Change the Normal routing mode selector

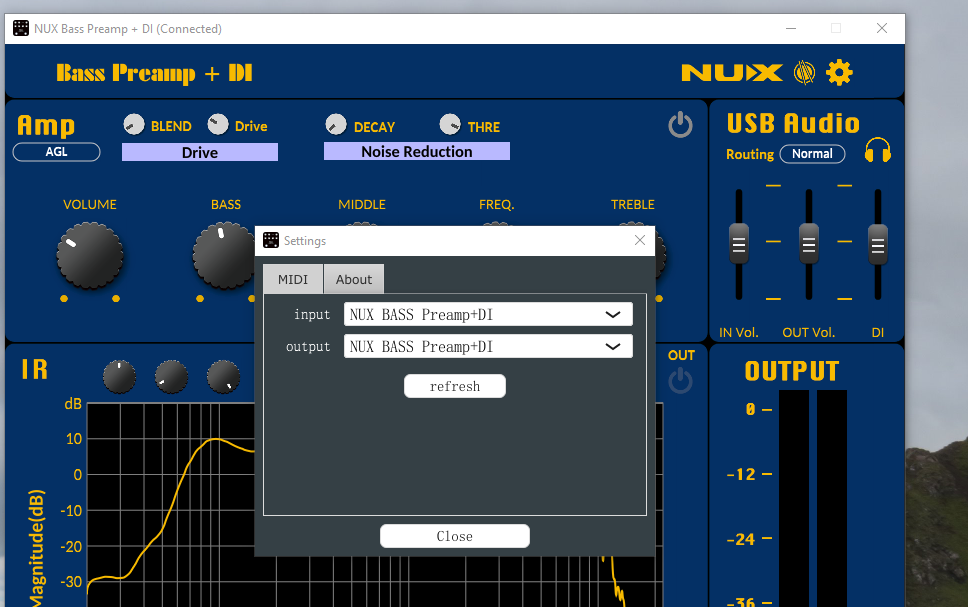pos(812,154)
